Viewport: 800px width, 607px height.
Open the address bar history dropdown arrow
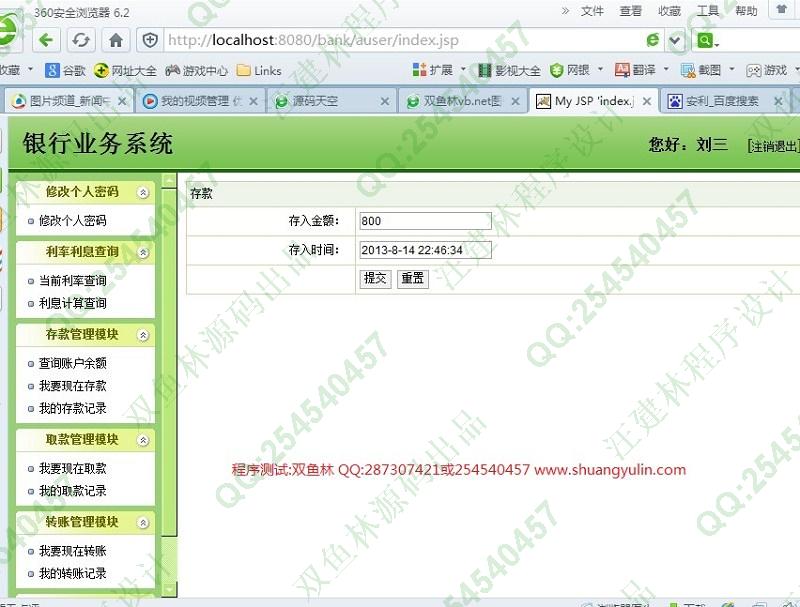click(x=675, y=40)
